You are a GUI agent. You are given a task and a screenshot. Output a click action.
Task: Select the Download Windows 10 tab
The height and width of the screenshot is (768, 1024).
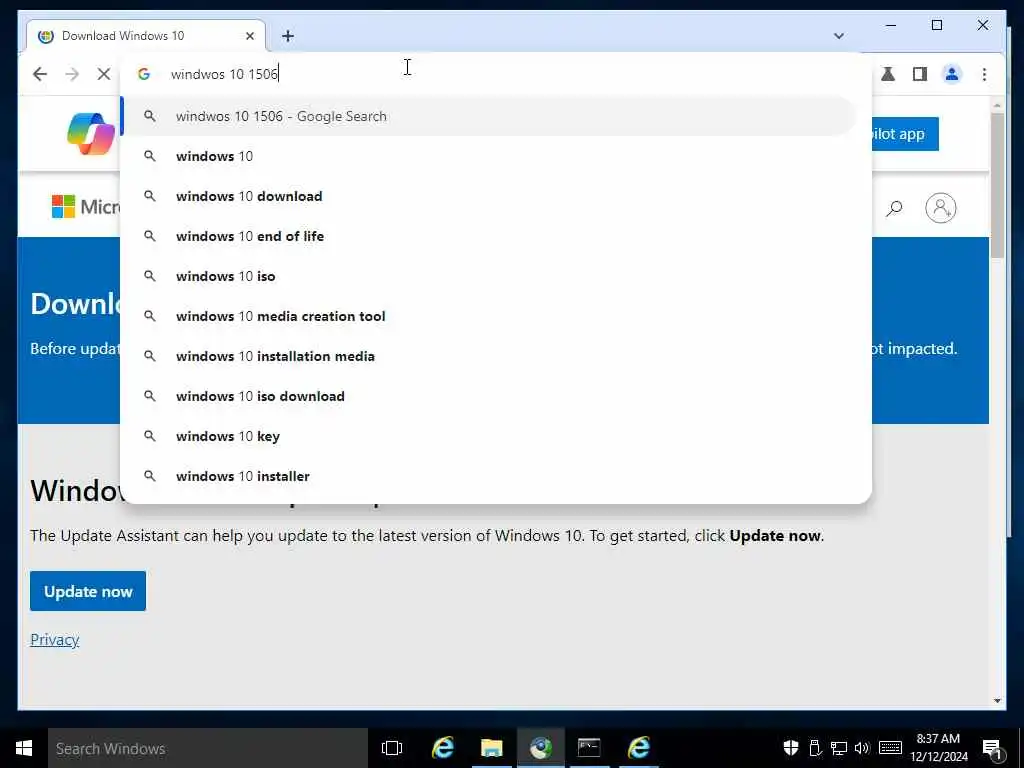coord(146,35)
